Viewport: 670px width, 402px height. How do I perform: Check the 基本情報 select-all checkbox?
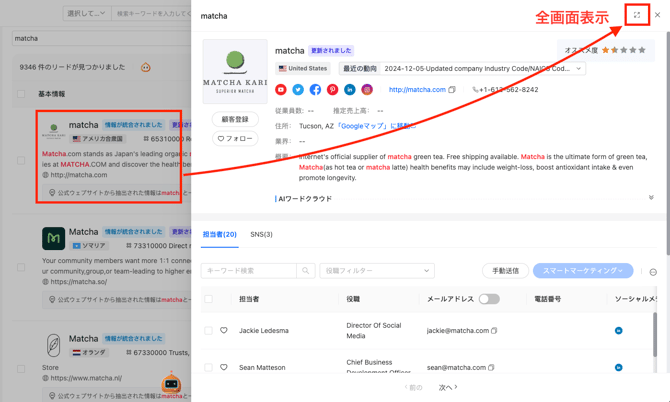tap(21, 94)
